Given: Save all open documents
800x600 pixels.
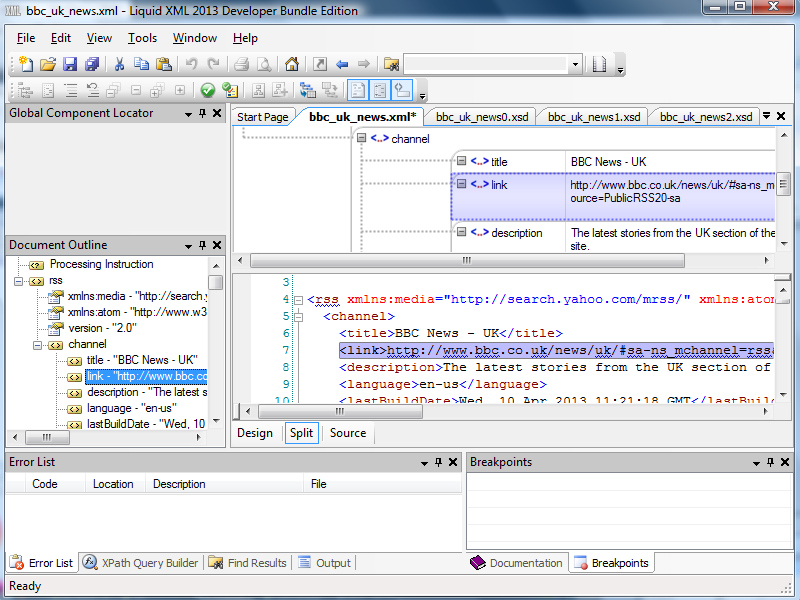Looking at the screenshot, I should pos(92,64).
